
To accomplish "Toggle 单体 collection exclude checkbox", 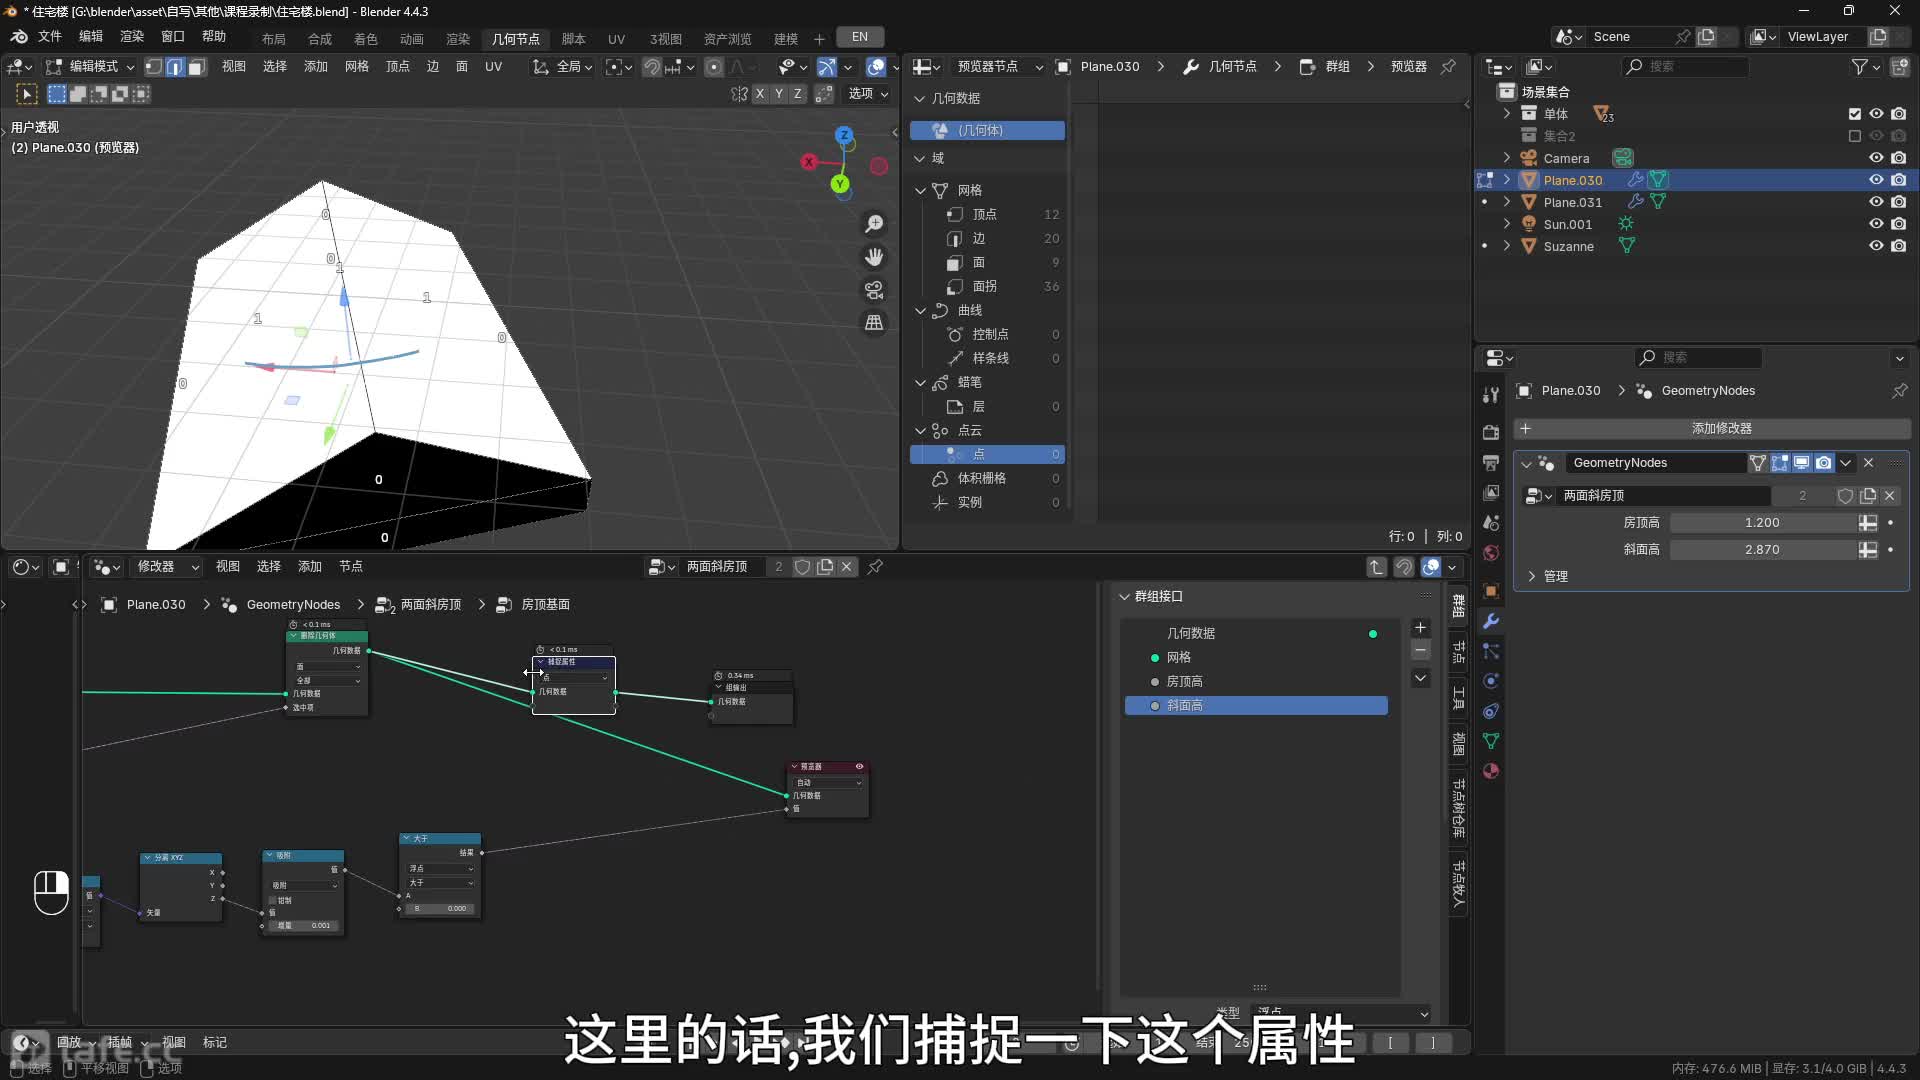I will pos(1855,114).
